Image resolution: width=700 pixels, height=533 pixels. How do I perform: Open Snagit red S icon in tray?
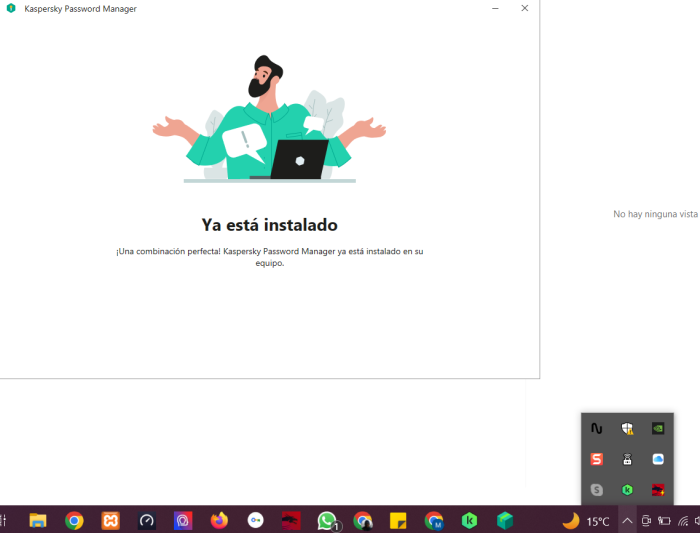(596, 459)
